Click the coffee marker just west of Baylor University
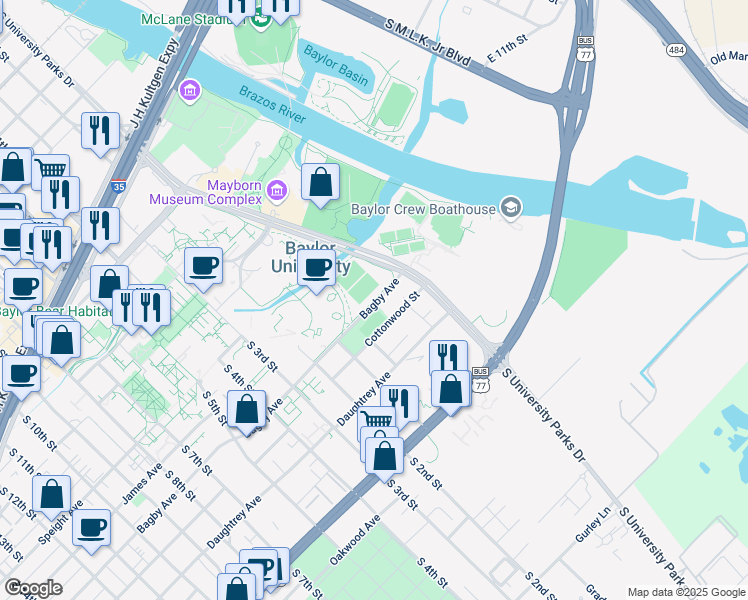 click(x=203, y=269)
